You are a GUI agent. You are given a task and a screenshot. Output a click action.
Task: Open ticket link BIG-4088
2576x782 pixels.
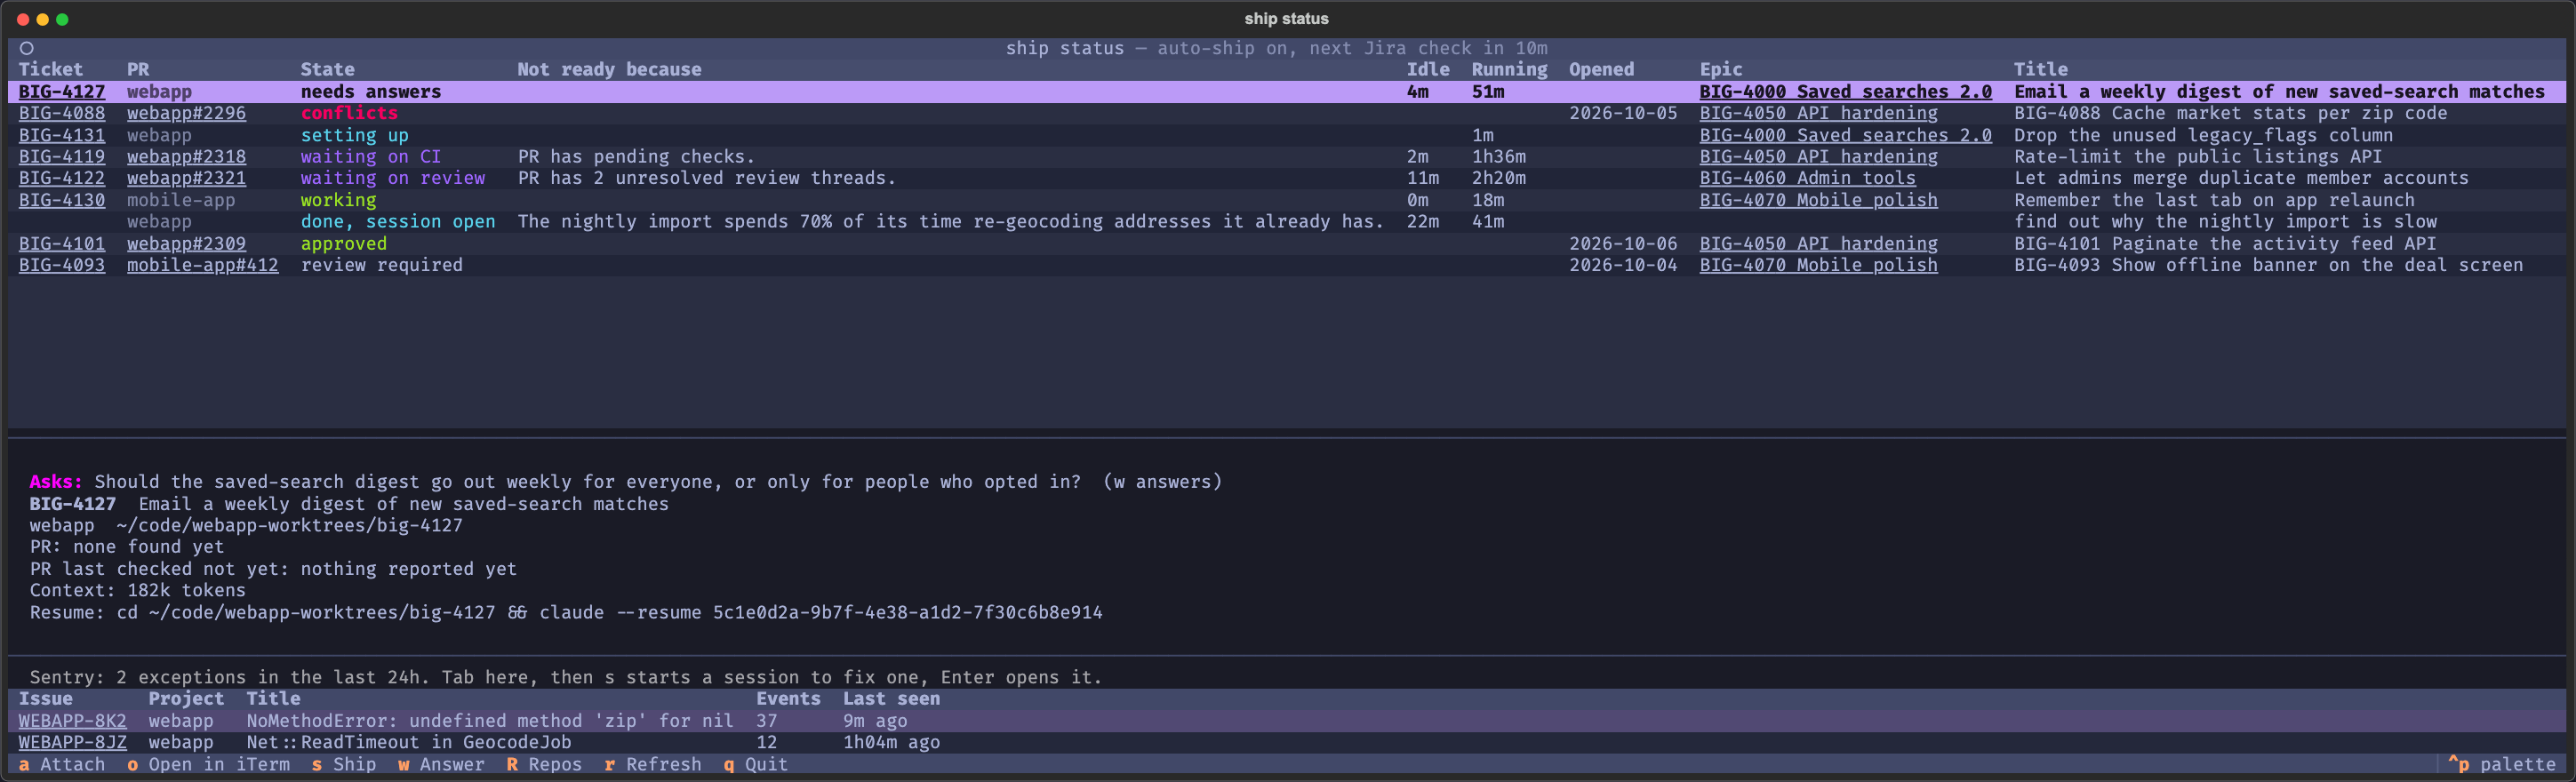tap(62, 113)
